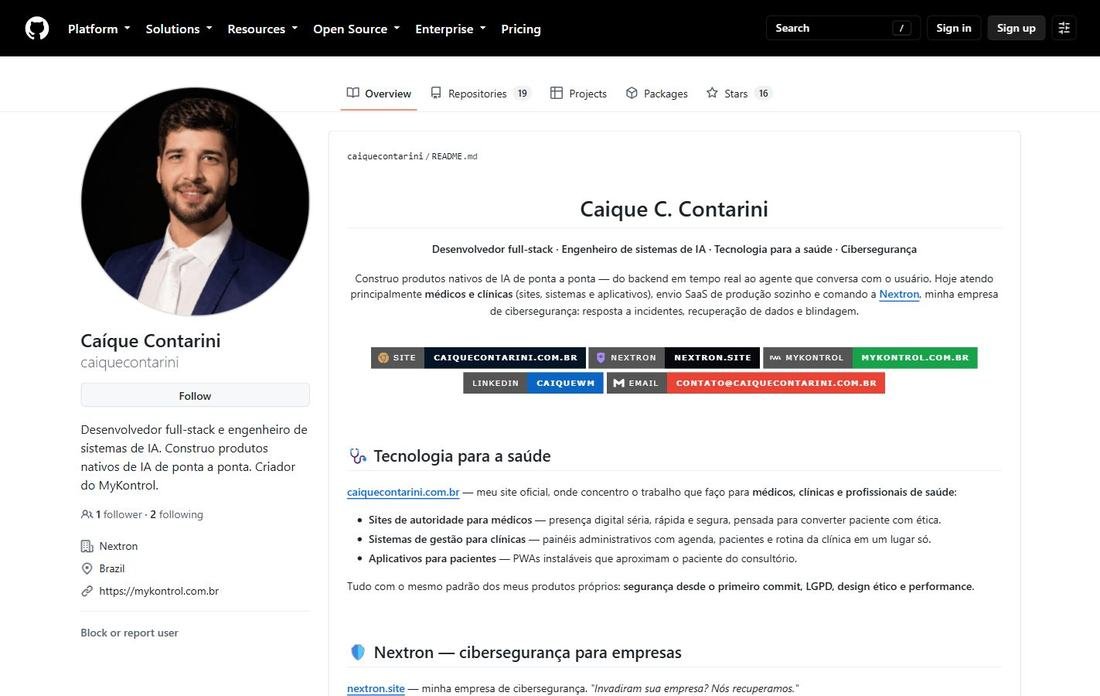The image size is (1100, 696).
Task: Open the MYKONTROL mykontrol.com.br badge
Action: point(870,358)
